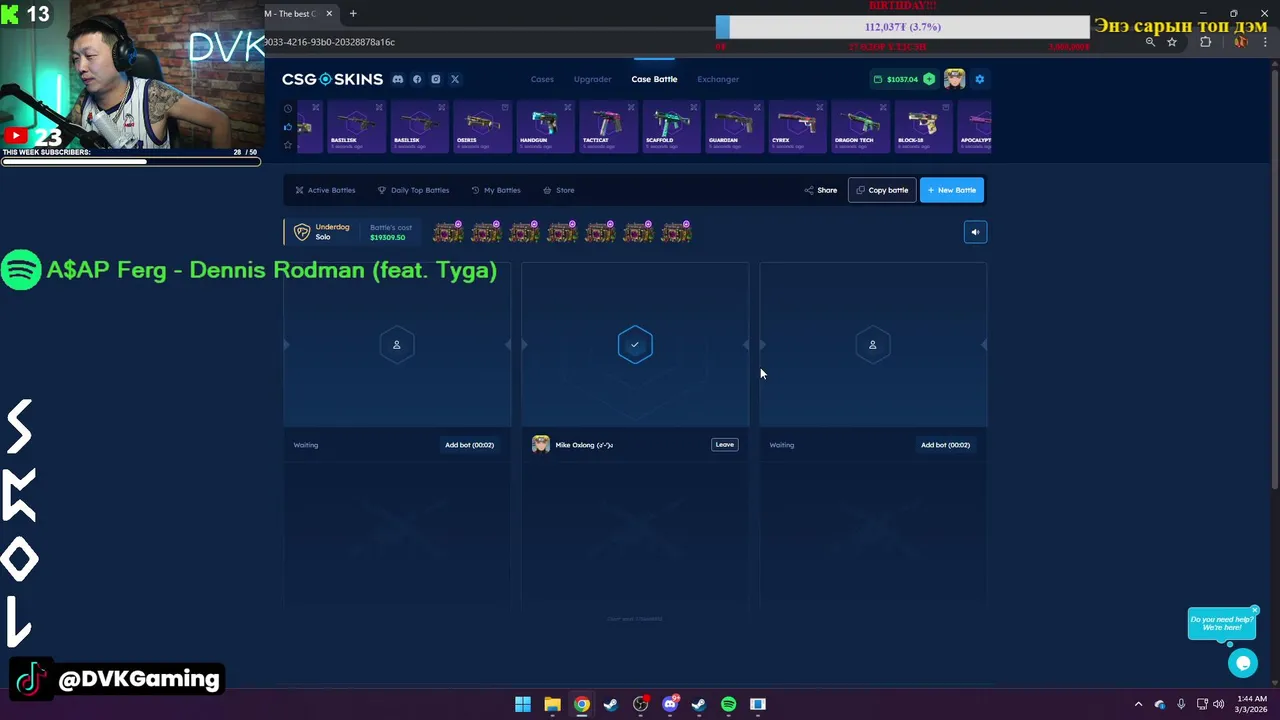Open the live chat support widget
Image resolution: width=1280 pixels, height=720 pixels.
(1243, 662)
